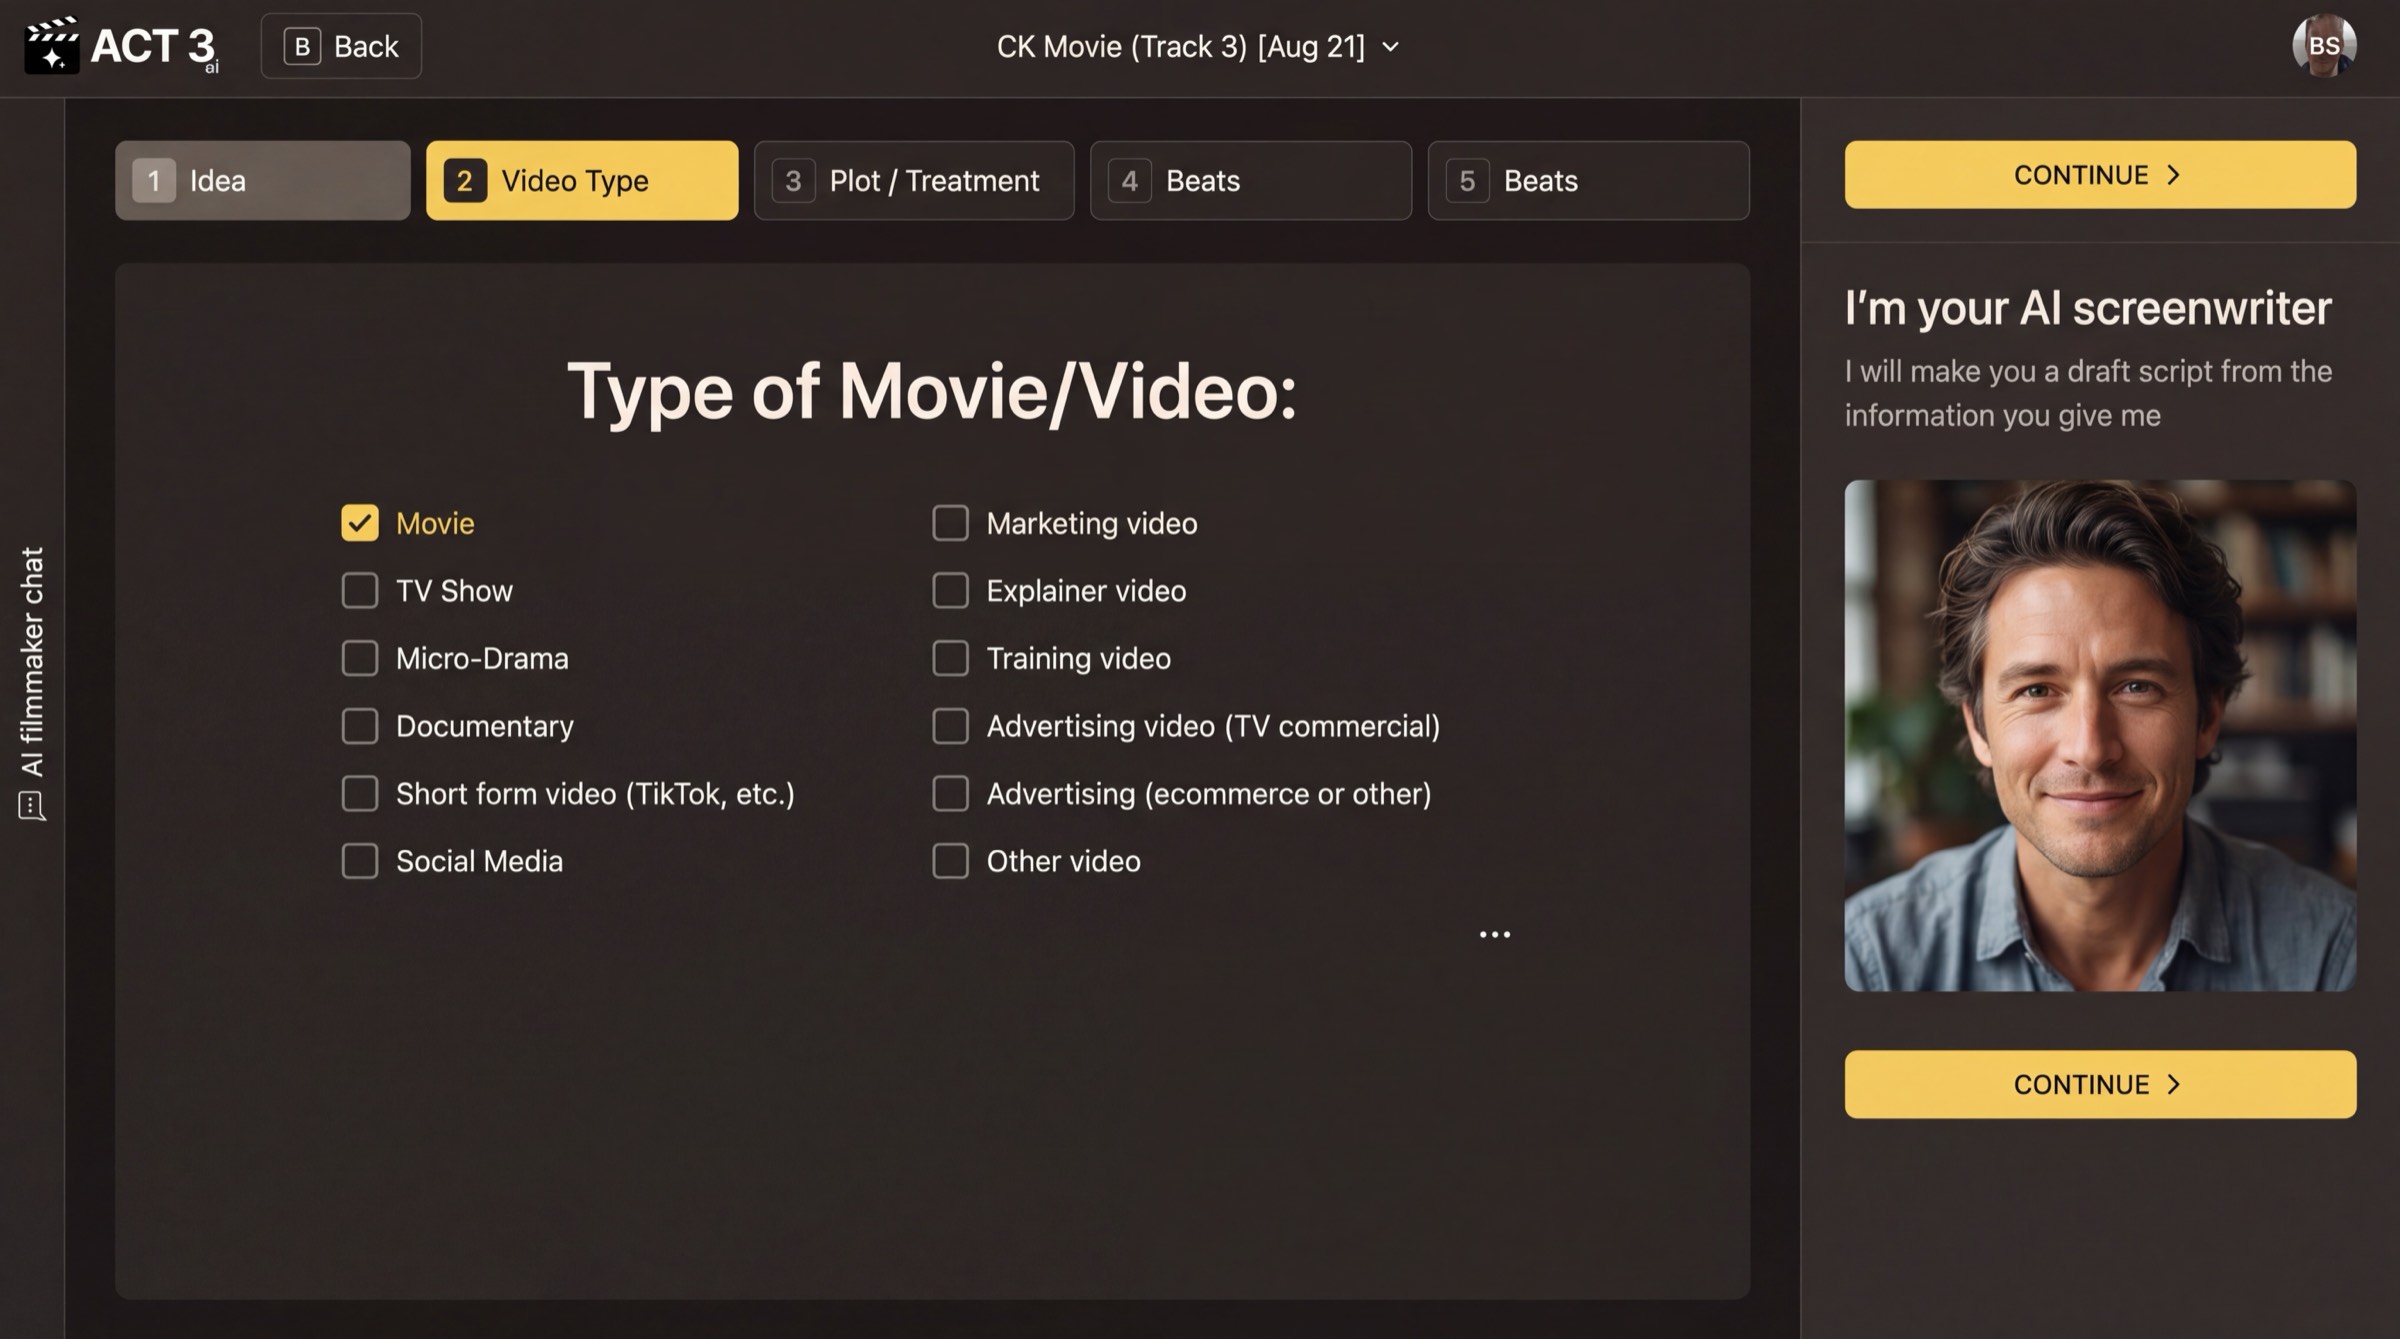Click the bottom CONTINUE button
Screen dimensions: 2400x1339
tap(2100, 1084)
